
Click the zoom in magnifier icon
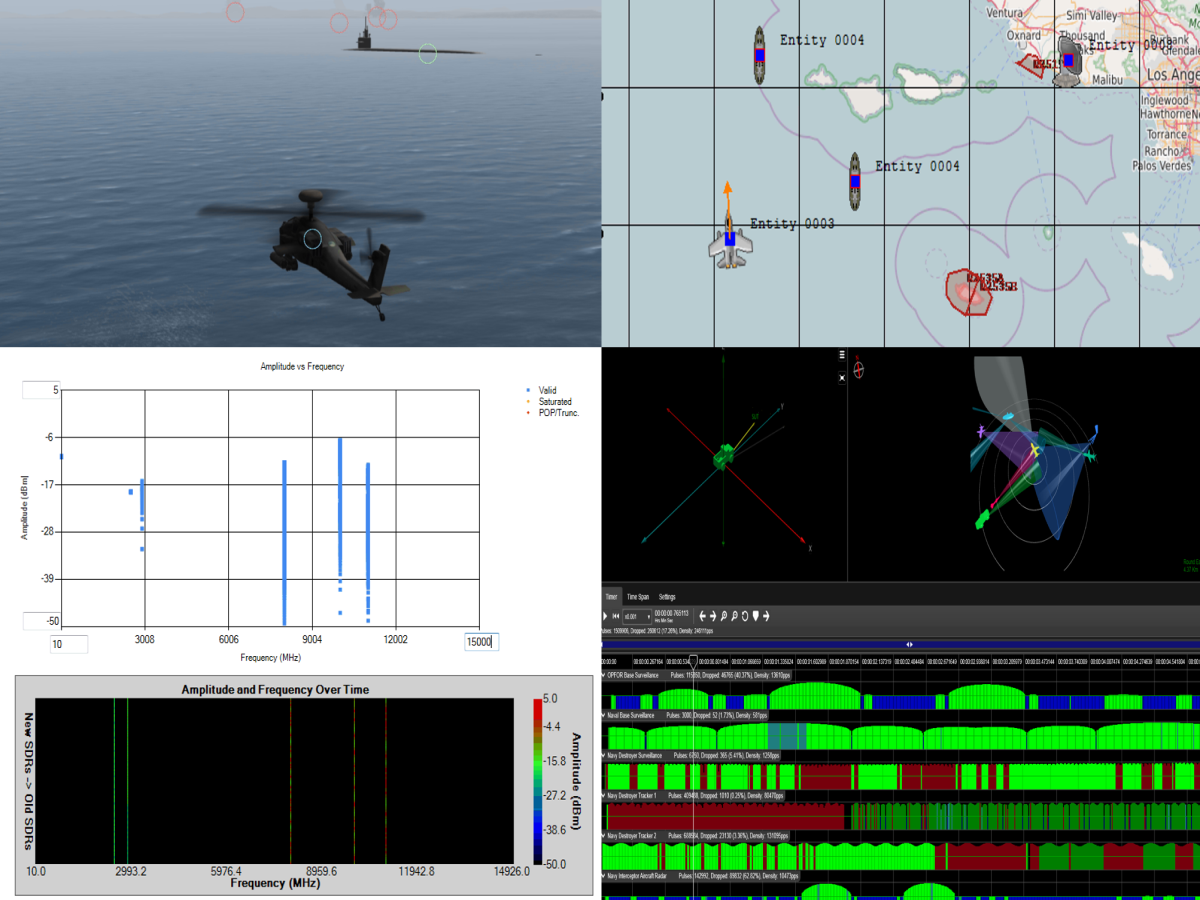click(723, 616)
